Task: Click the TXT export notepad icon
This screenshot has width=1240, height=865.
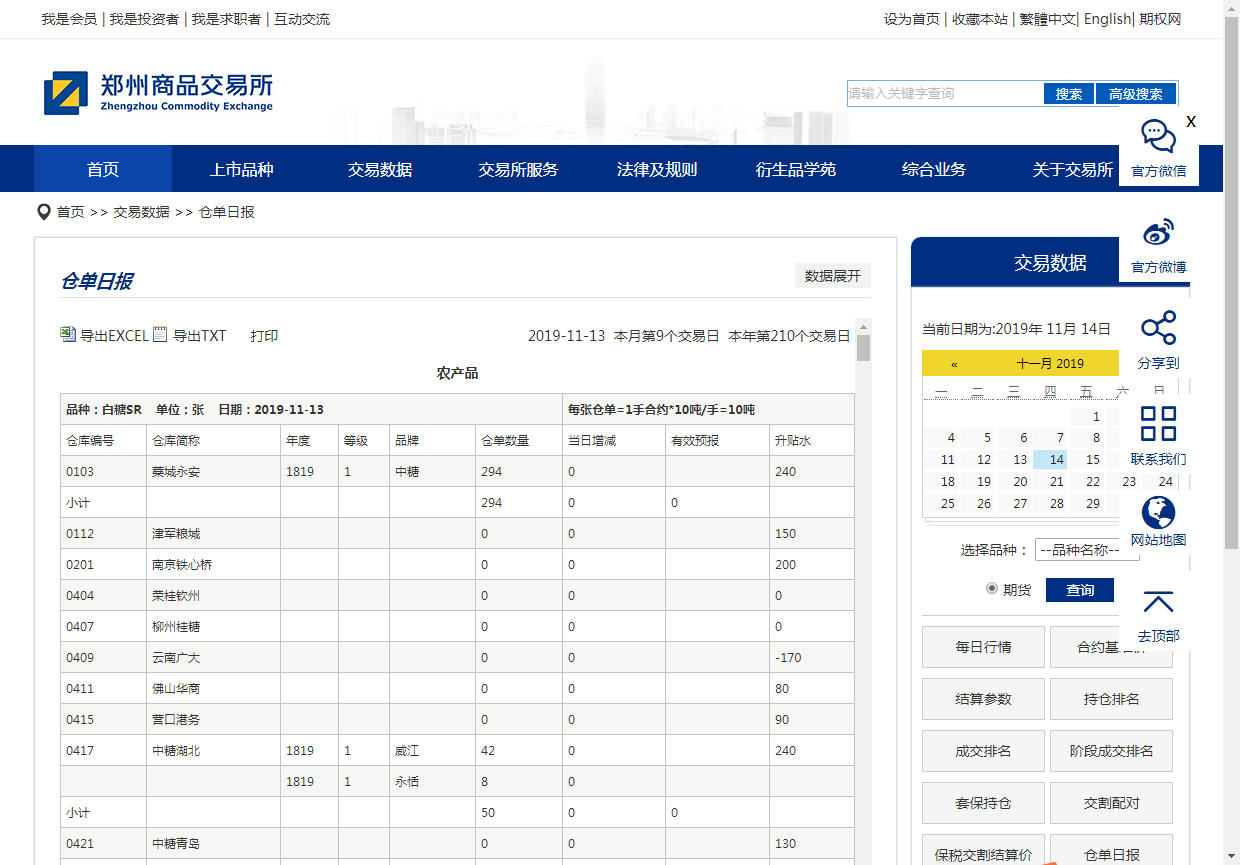Action: [160, 334]
